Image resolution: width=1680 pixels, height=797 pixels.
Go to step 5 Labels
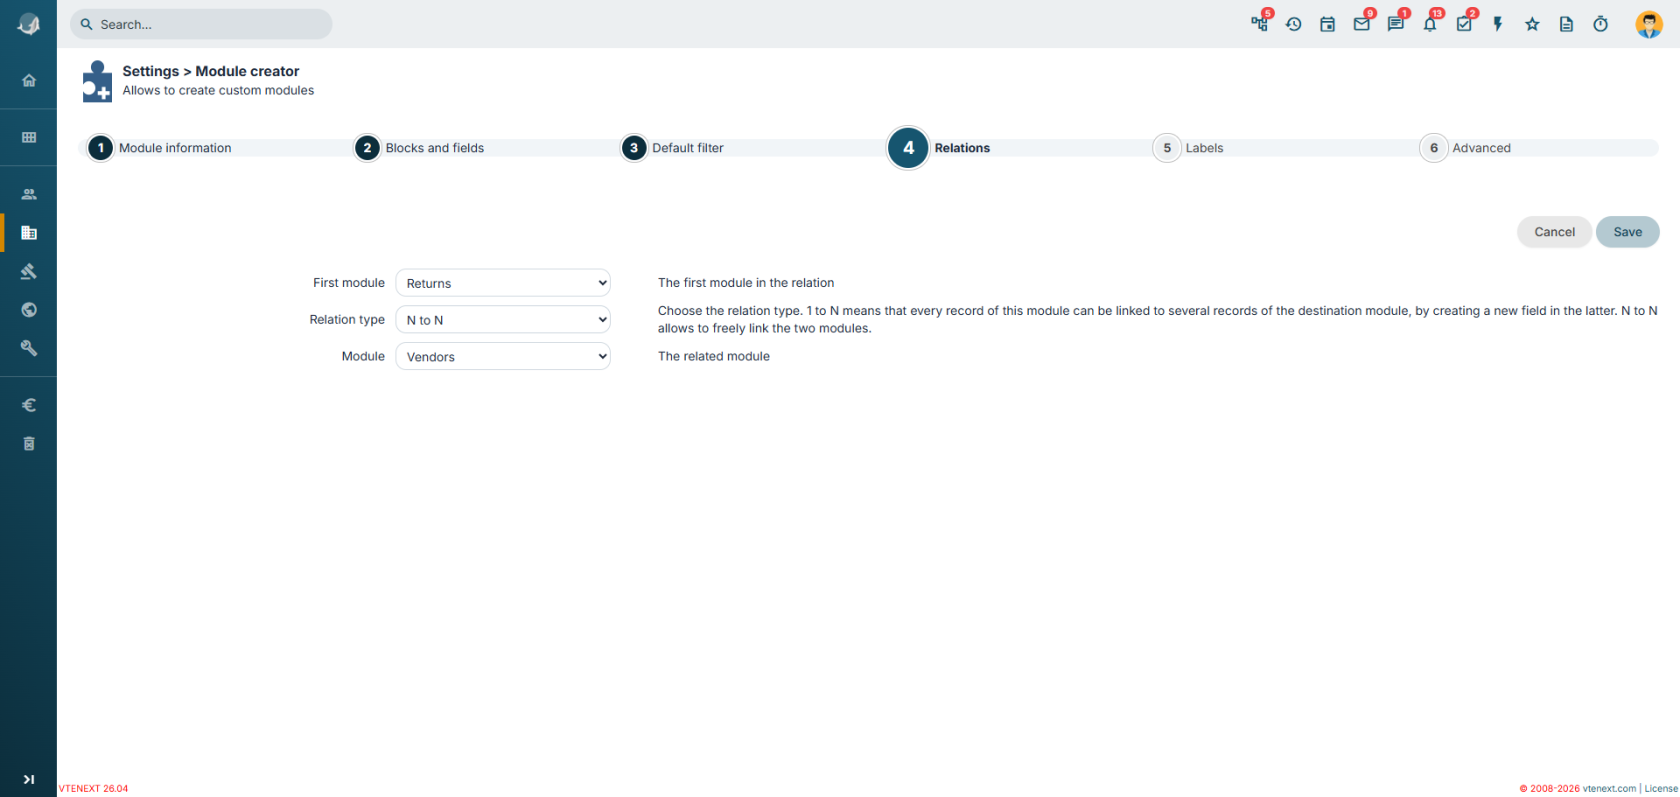[1189, 148]
